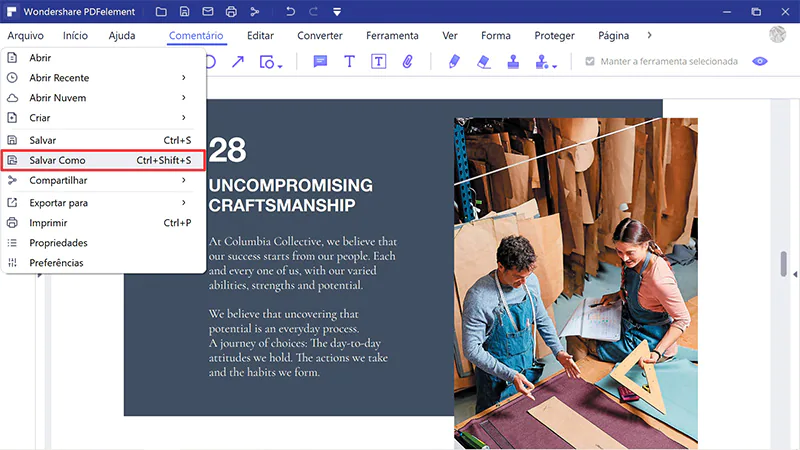Open the Proteger tab
The height and width of the screenshot is (450, 800).
pyautogui.click(x=554, y=36)
